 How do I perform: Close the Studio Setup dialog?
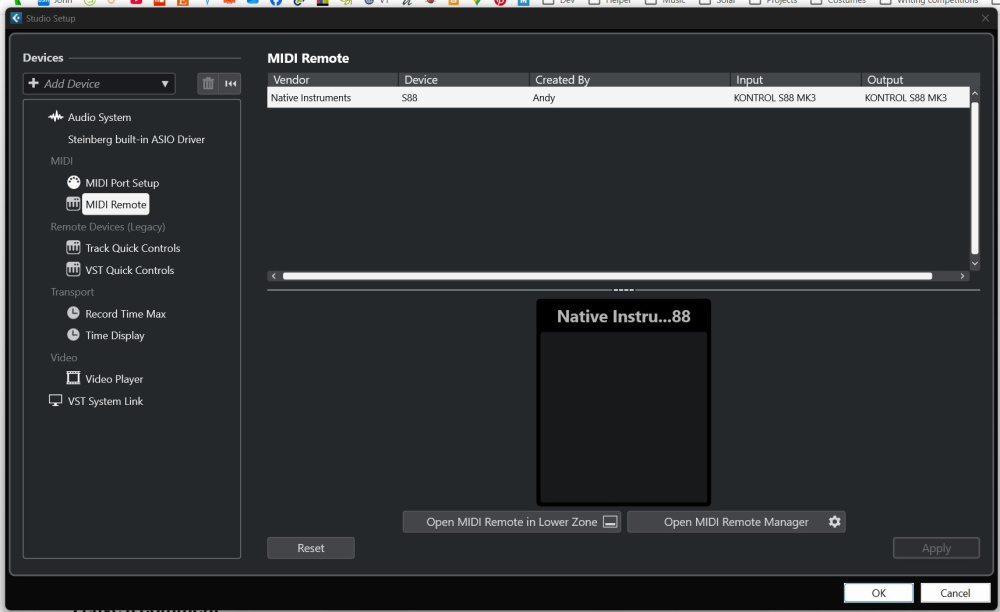[985, 18]
